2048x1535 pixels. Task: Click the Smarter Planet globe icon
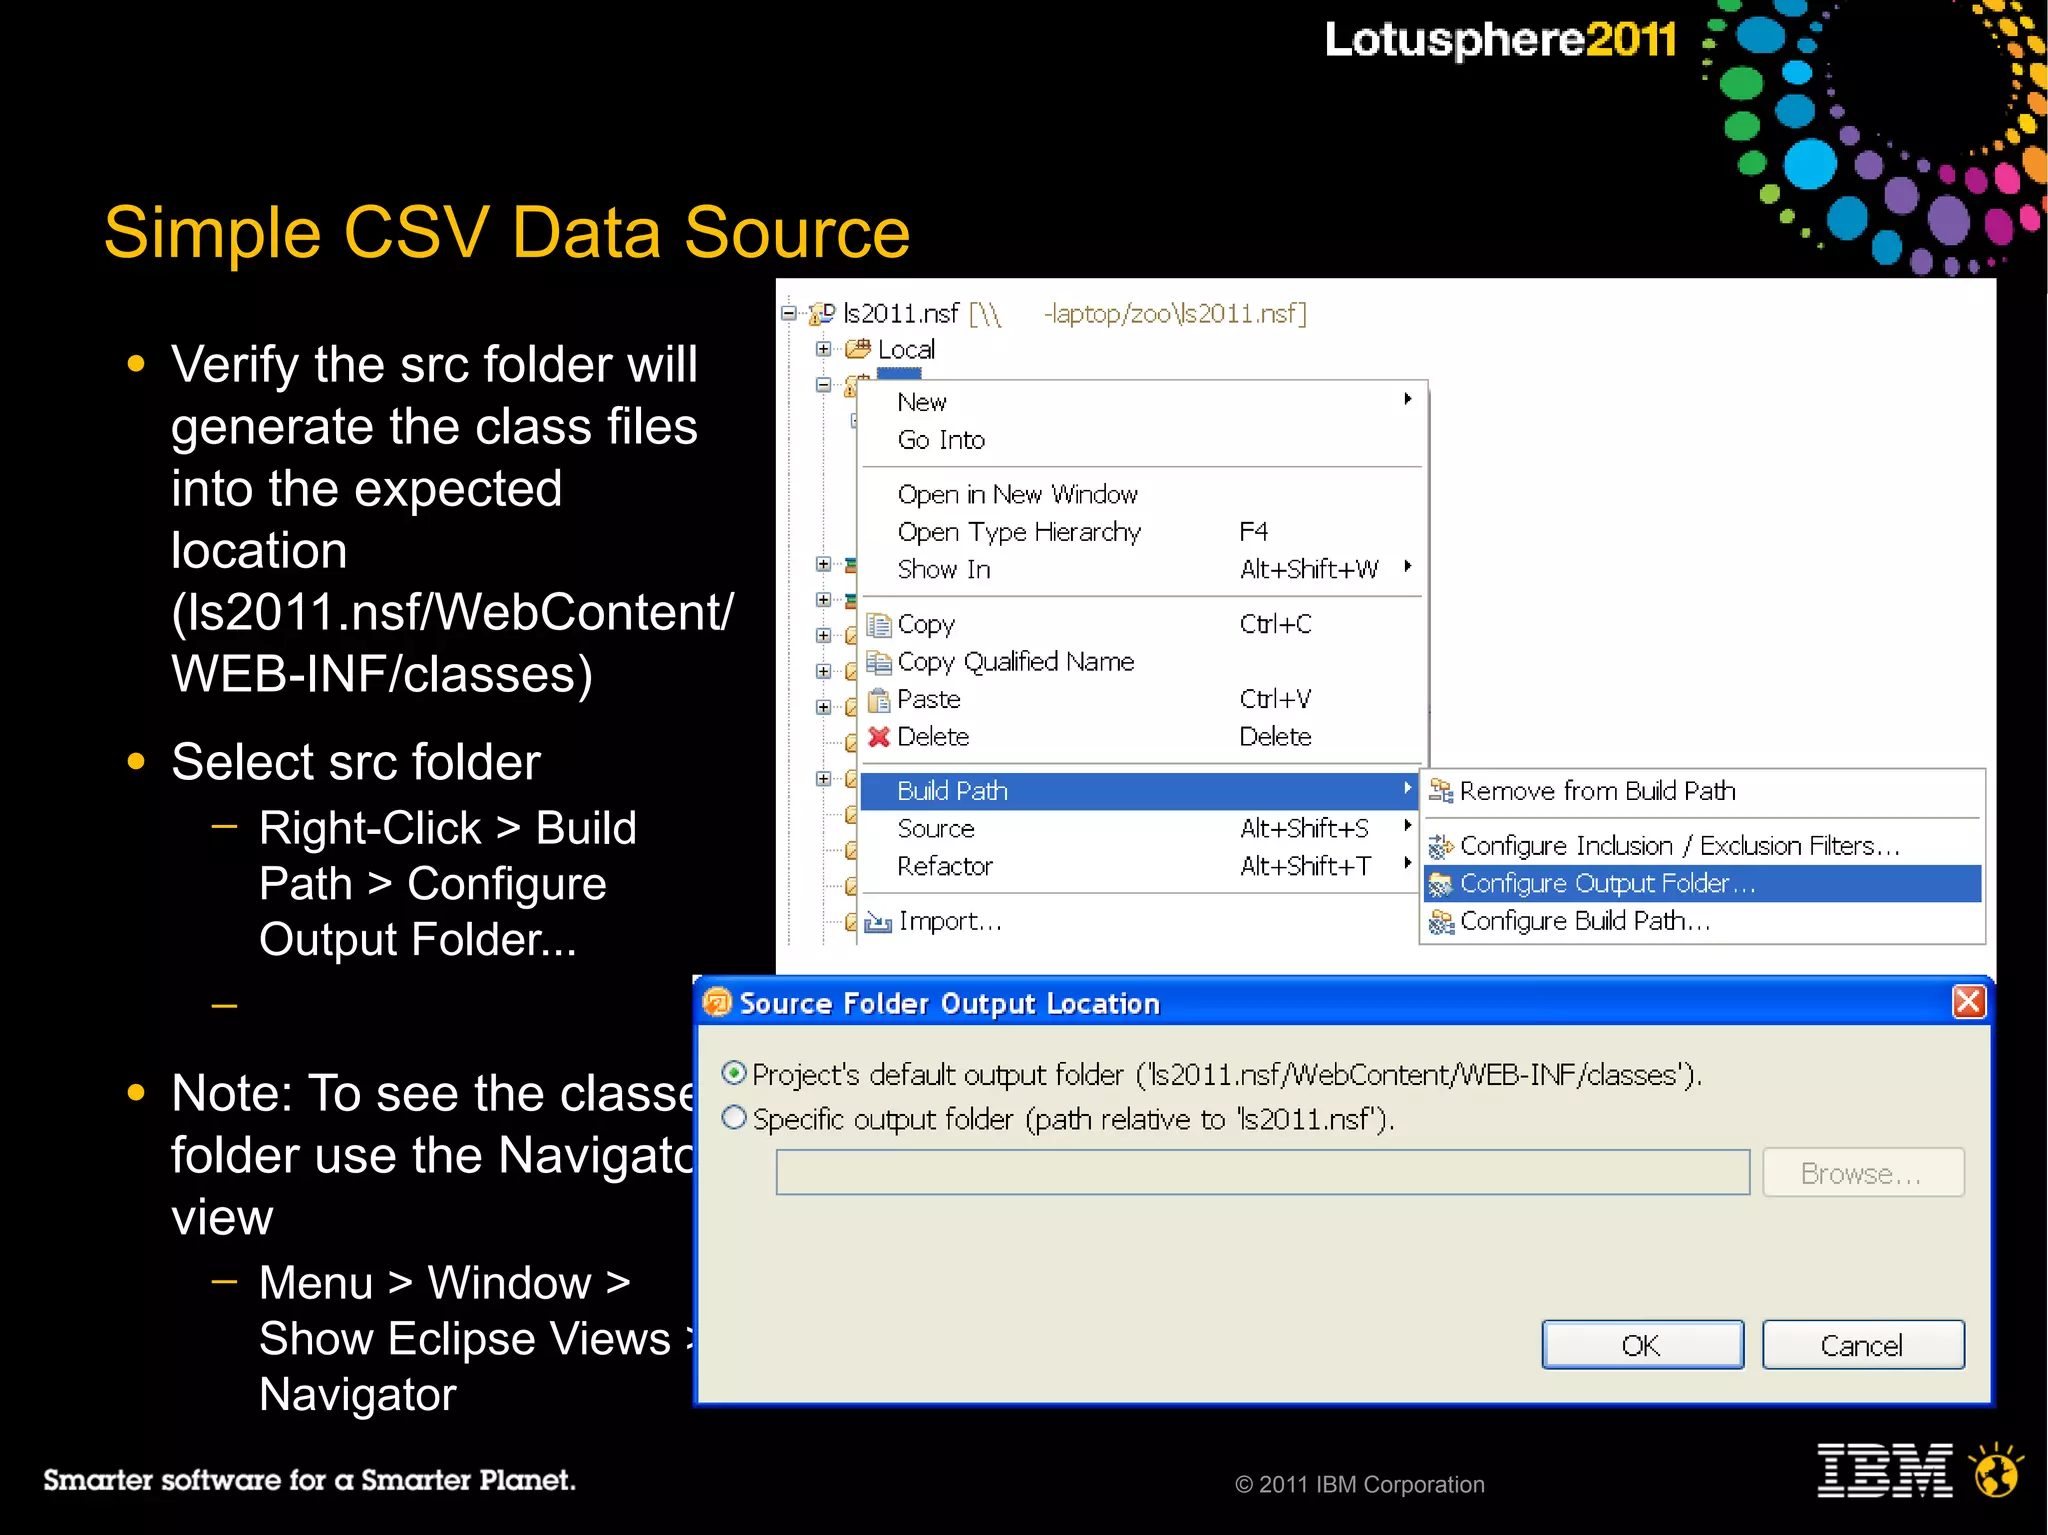point(1996,1470)
